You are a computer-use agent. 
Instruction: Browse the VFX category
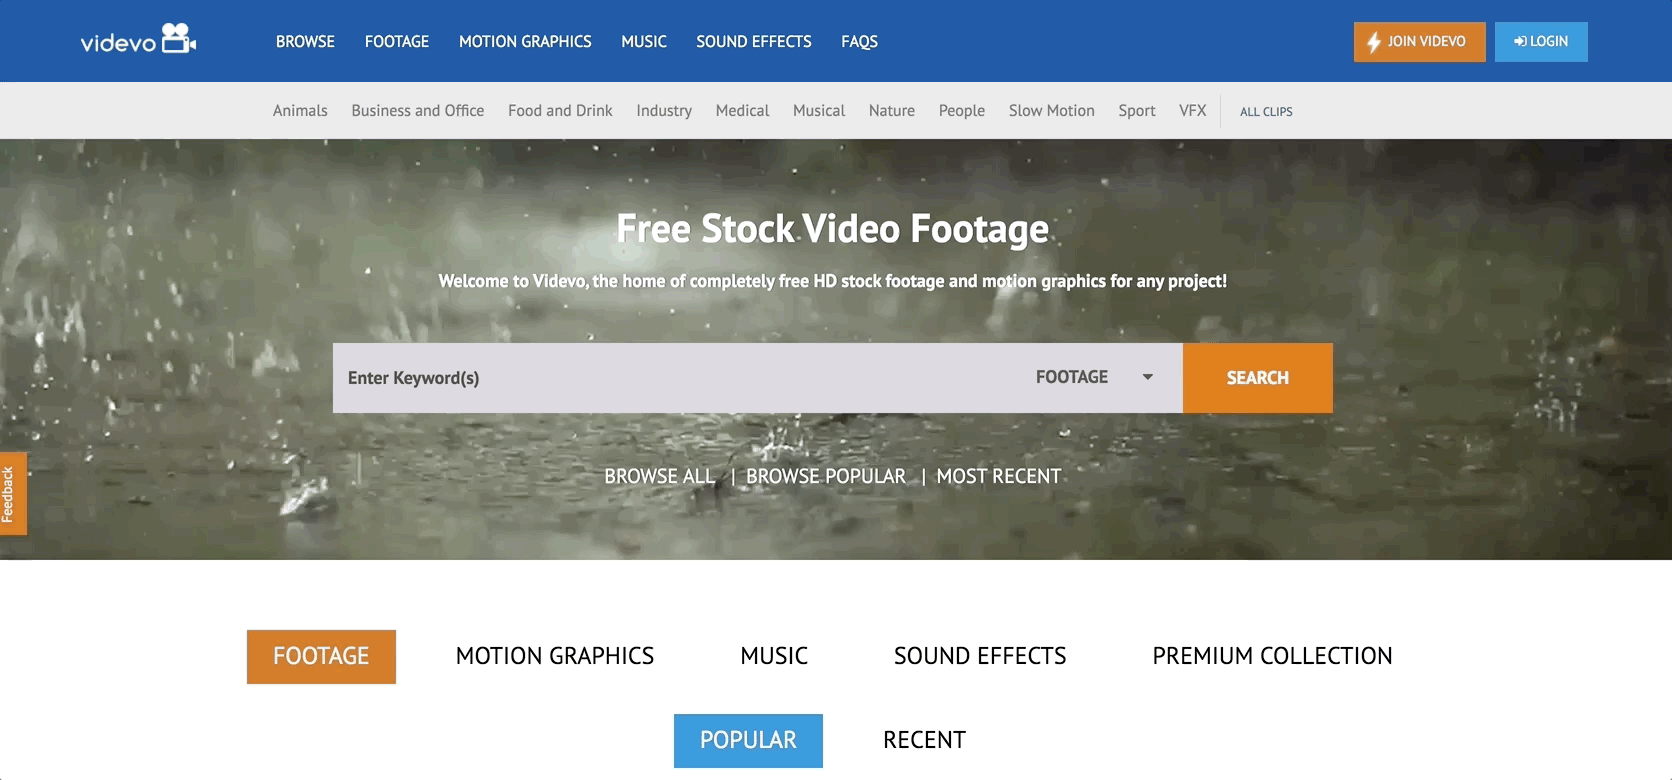(1193, 110)
